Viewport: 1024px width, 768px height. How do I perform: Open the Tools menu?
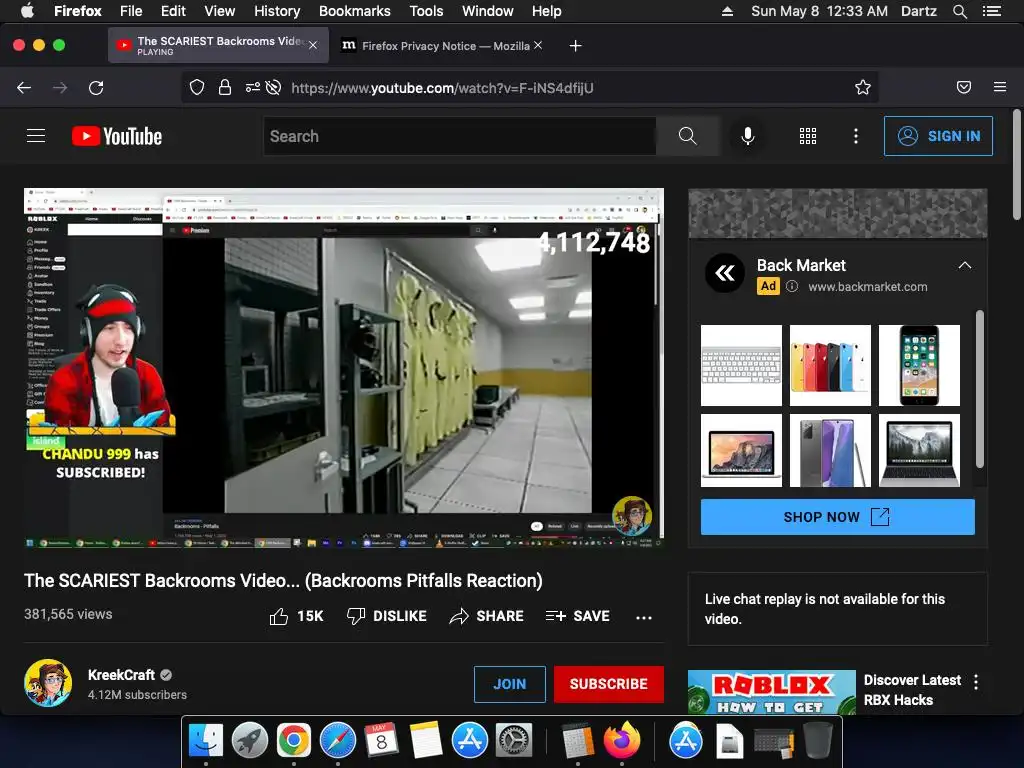click(x=426, y=11)
